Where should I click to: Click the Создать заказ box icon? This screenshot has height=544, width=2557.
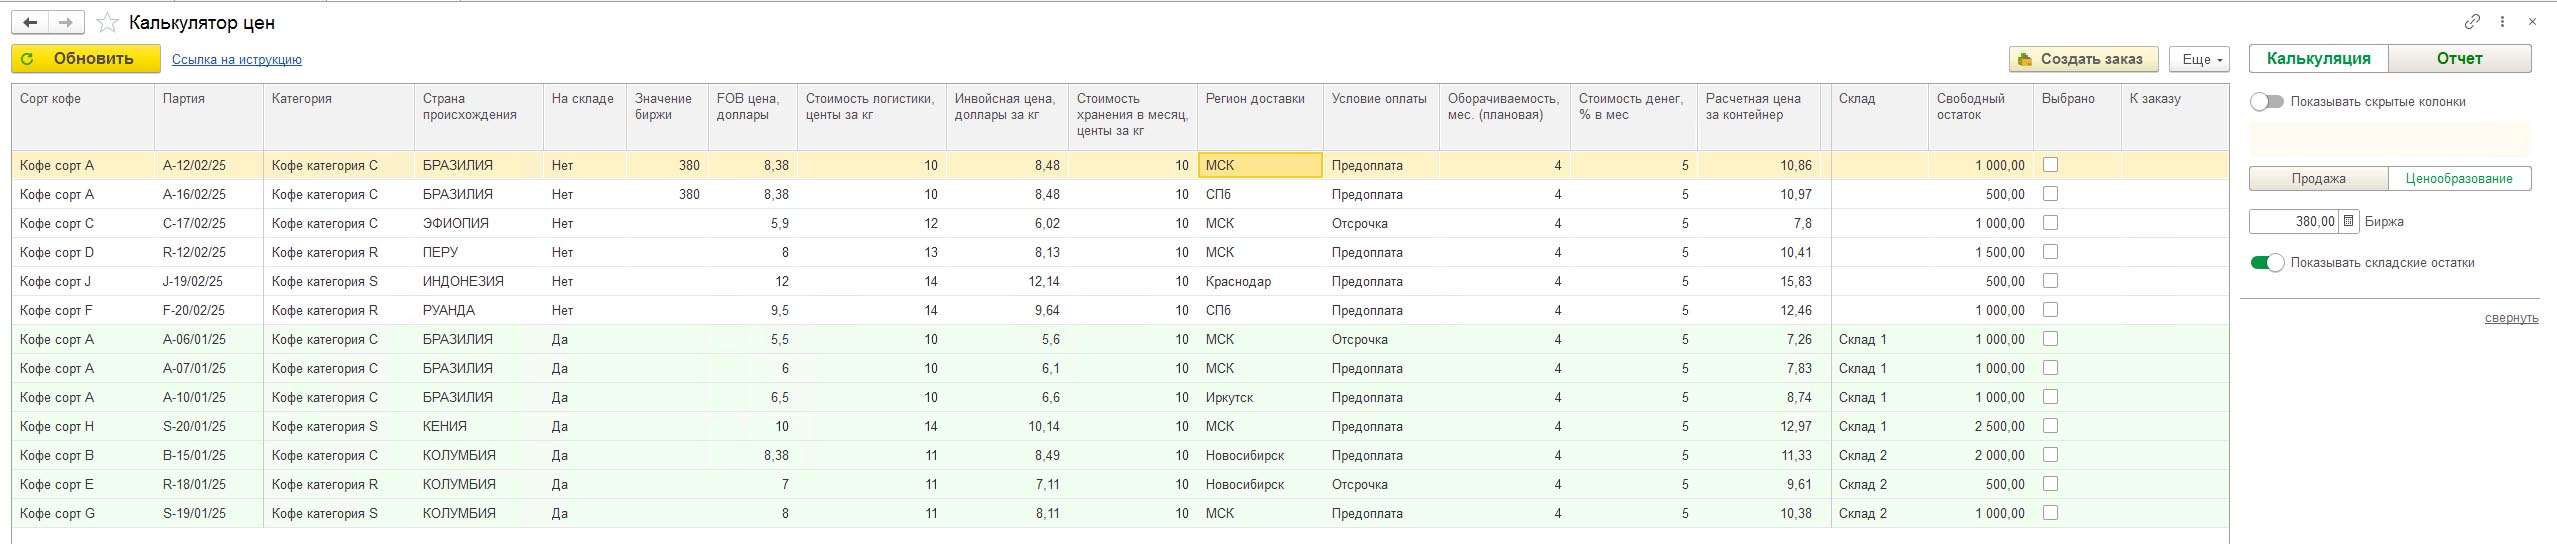click(2025, 59)
